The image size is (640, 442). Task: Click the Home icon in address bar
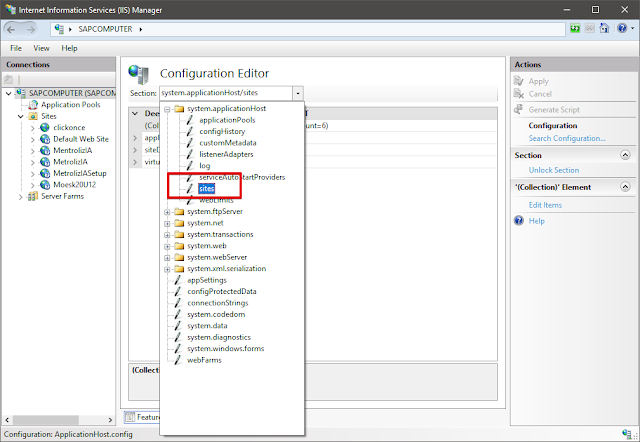pyautogui.click(x=604, y=29)
